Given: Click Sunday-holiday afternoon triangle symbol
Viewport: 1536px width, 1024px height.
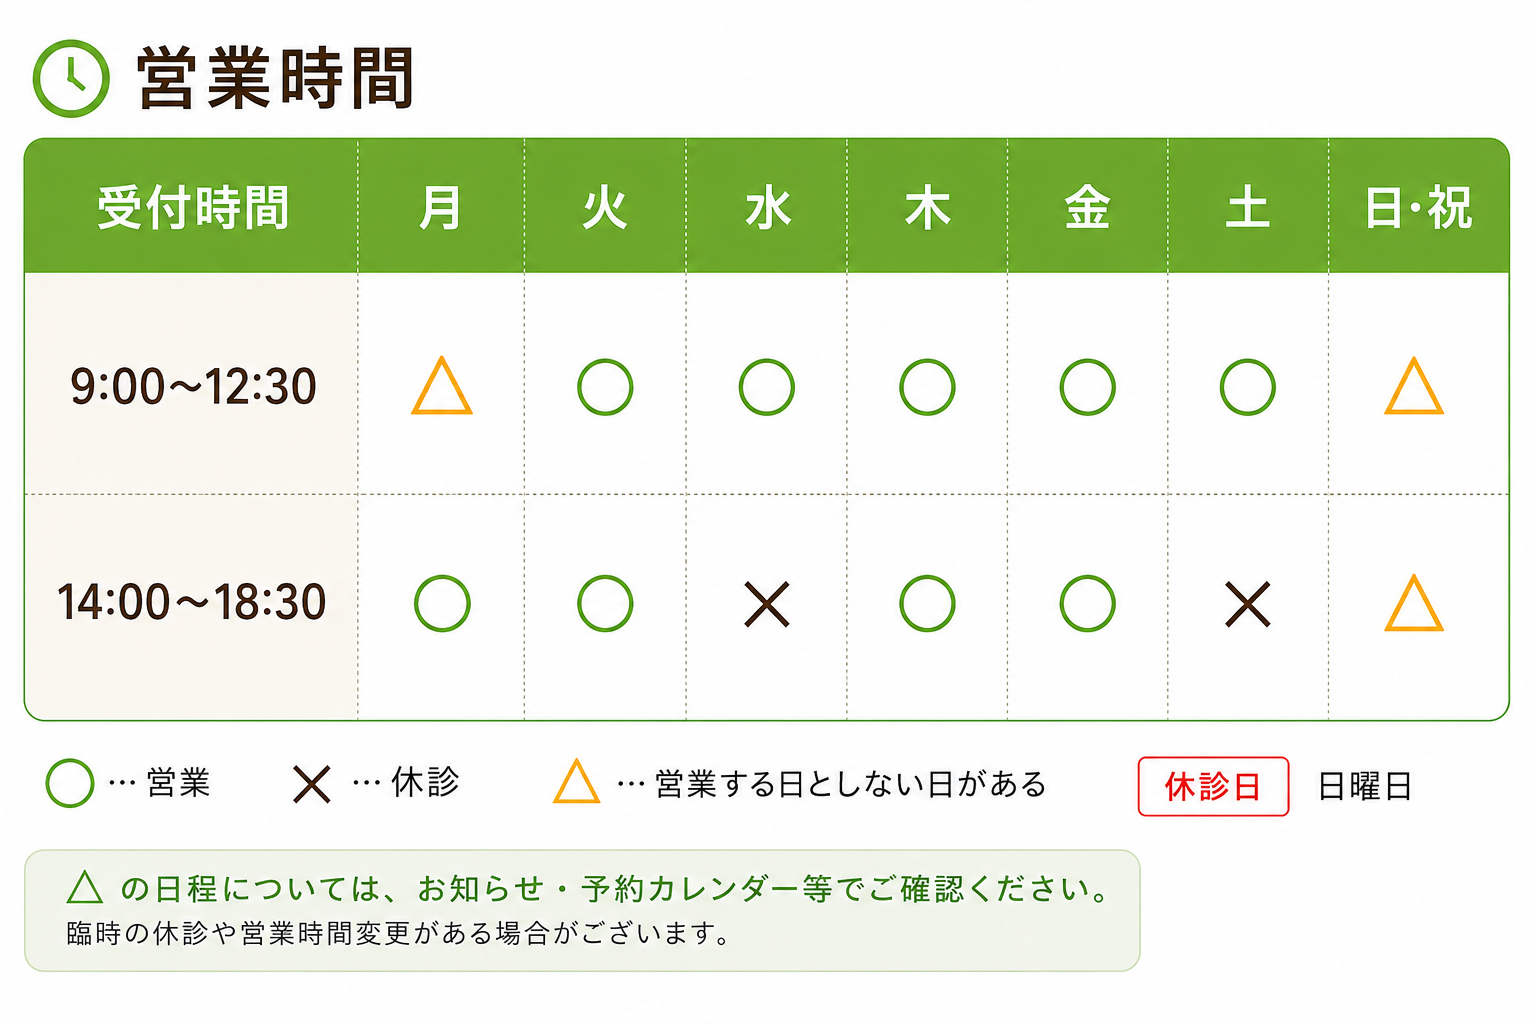Looking at the screenshot, I should (x=1414, y=603).
